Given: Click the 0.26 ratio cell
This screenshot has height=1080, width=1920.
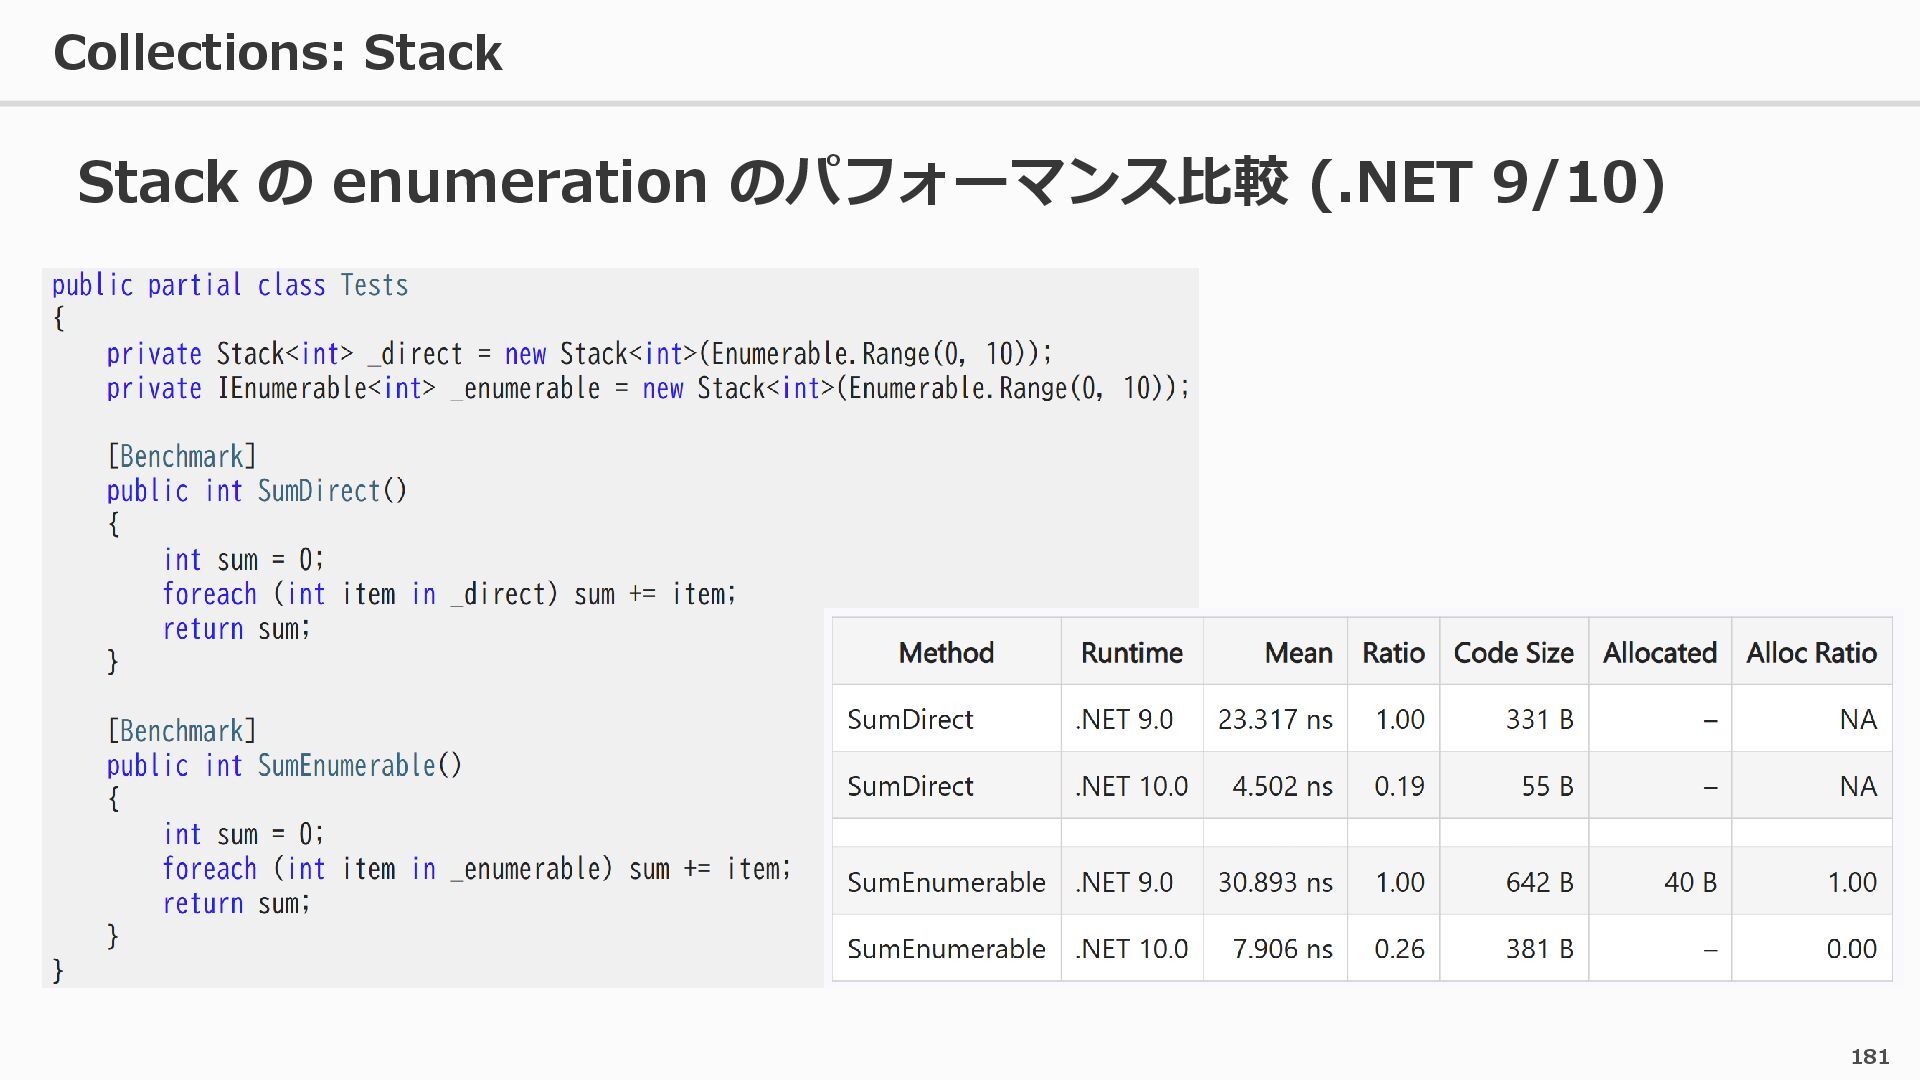Looking at the screenshot, I should tap(1398, 948).
